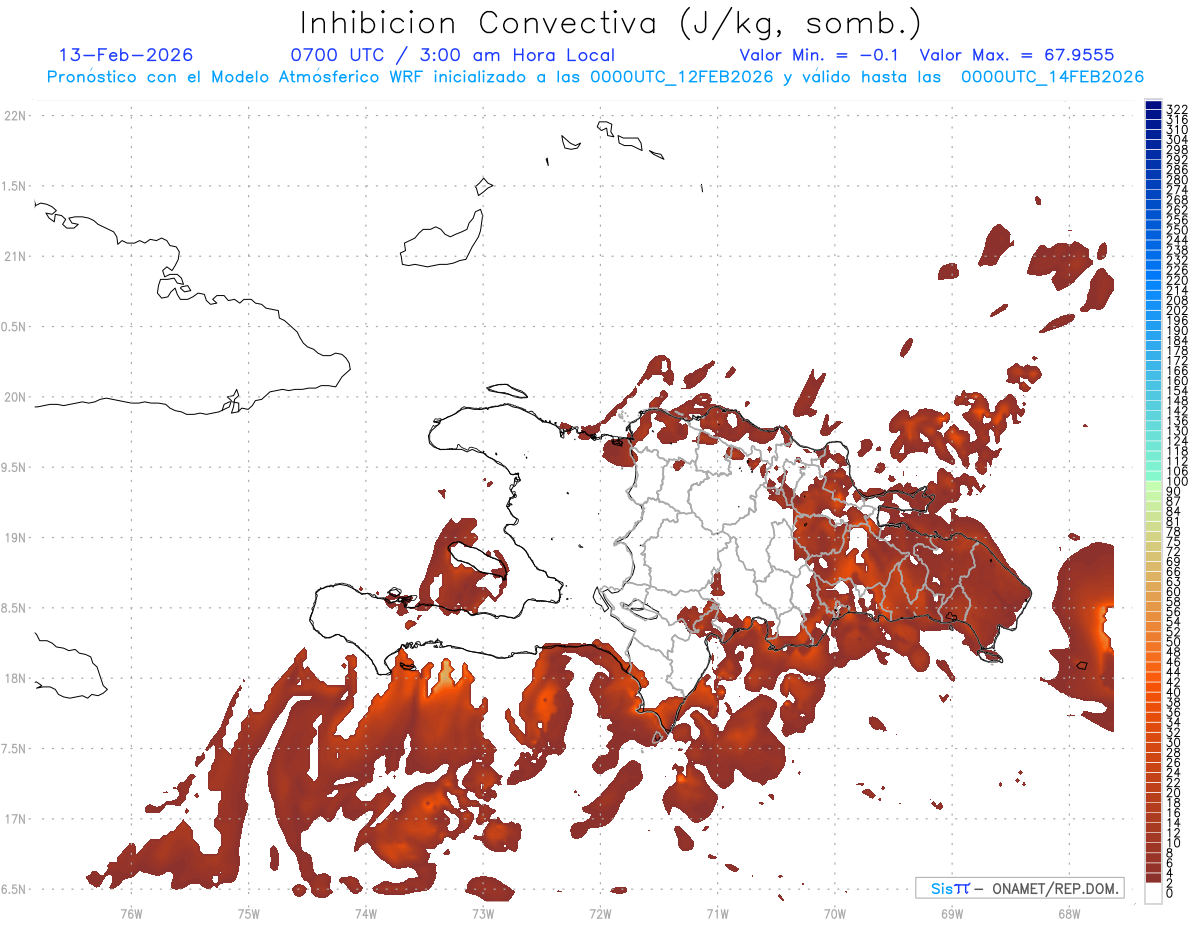1200x927 pixels.
Task: Click the '74W' longitude label
Action: pos(365,913)
